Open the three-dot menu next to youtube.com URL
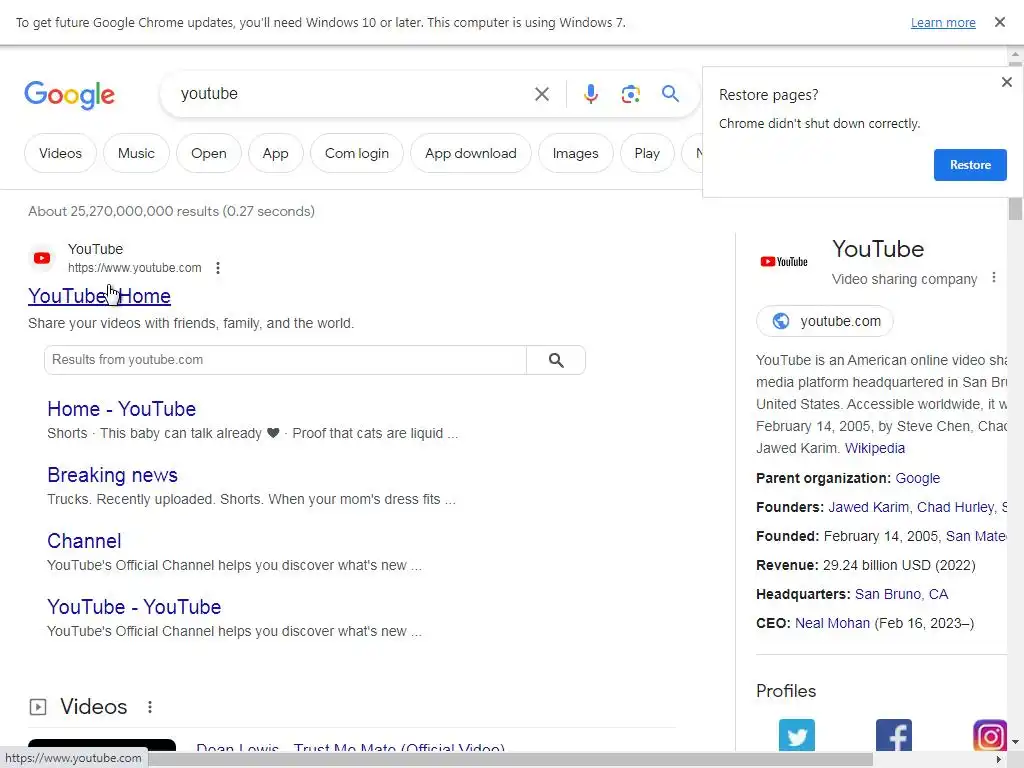1024x768 pixels. pos(217,268)
